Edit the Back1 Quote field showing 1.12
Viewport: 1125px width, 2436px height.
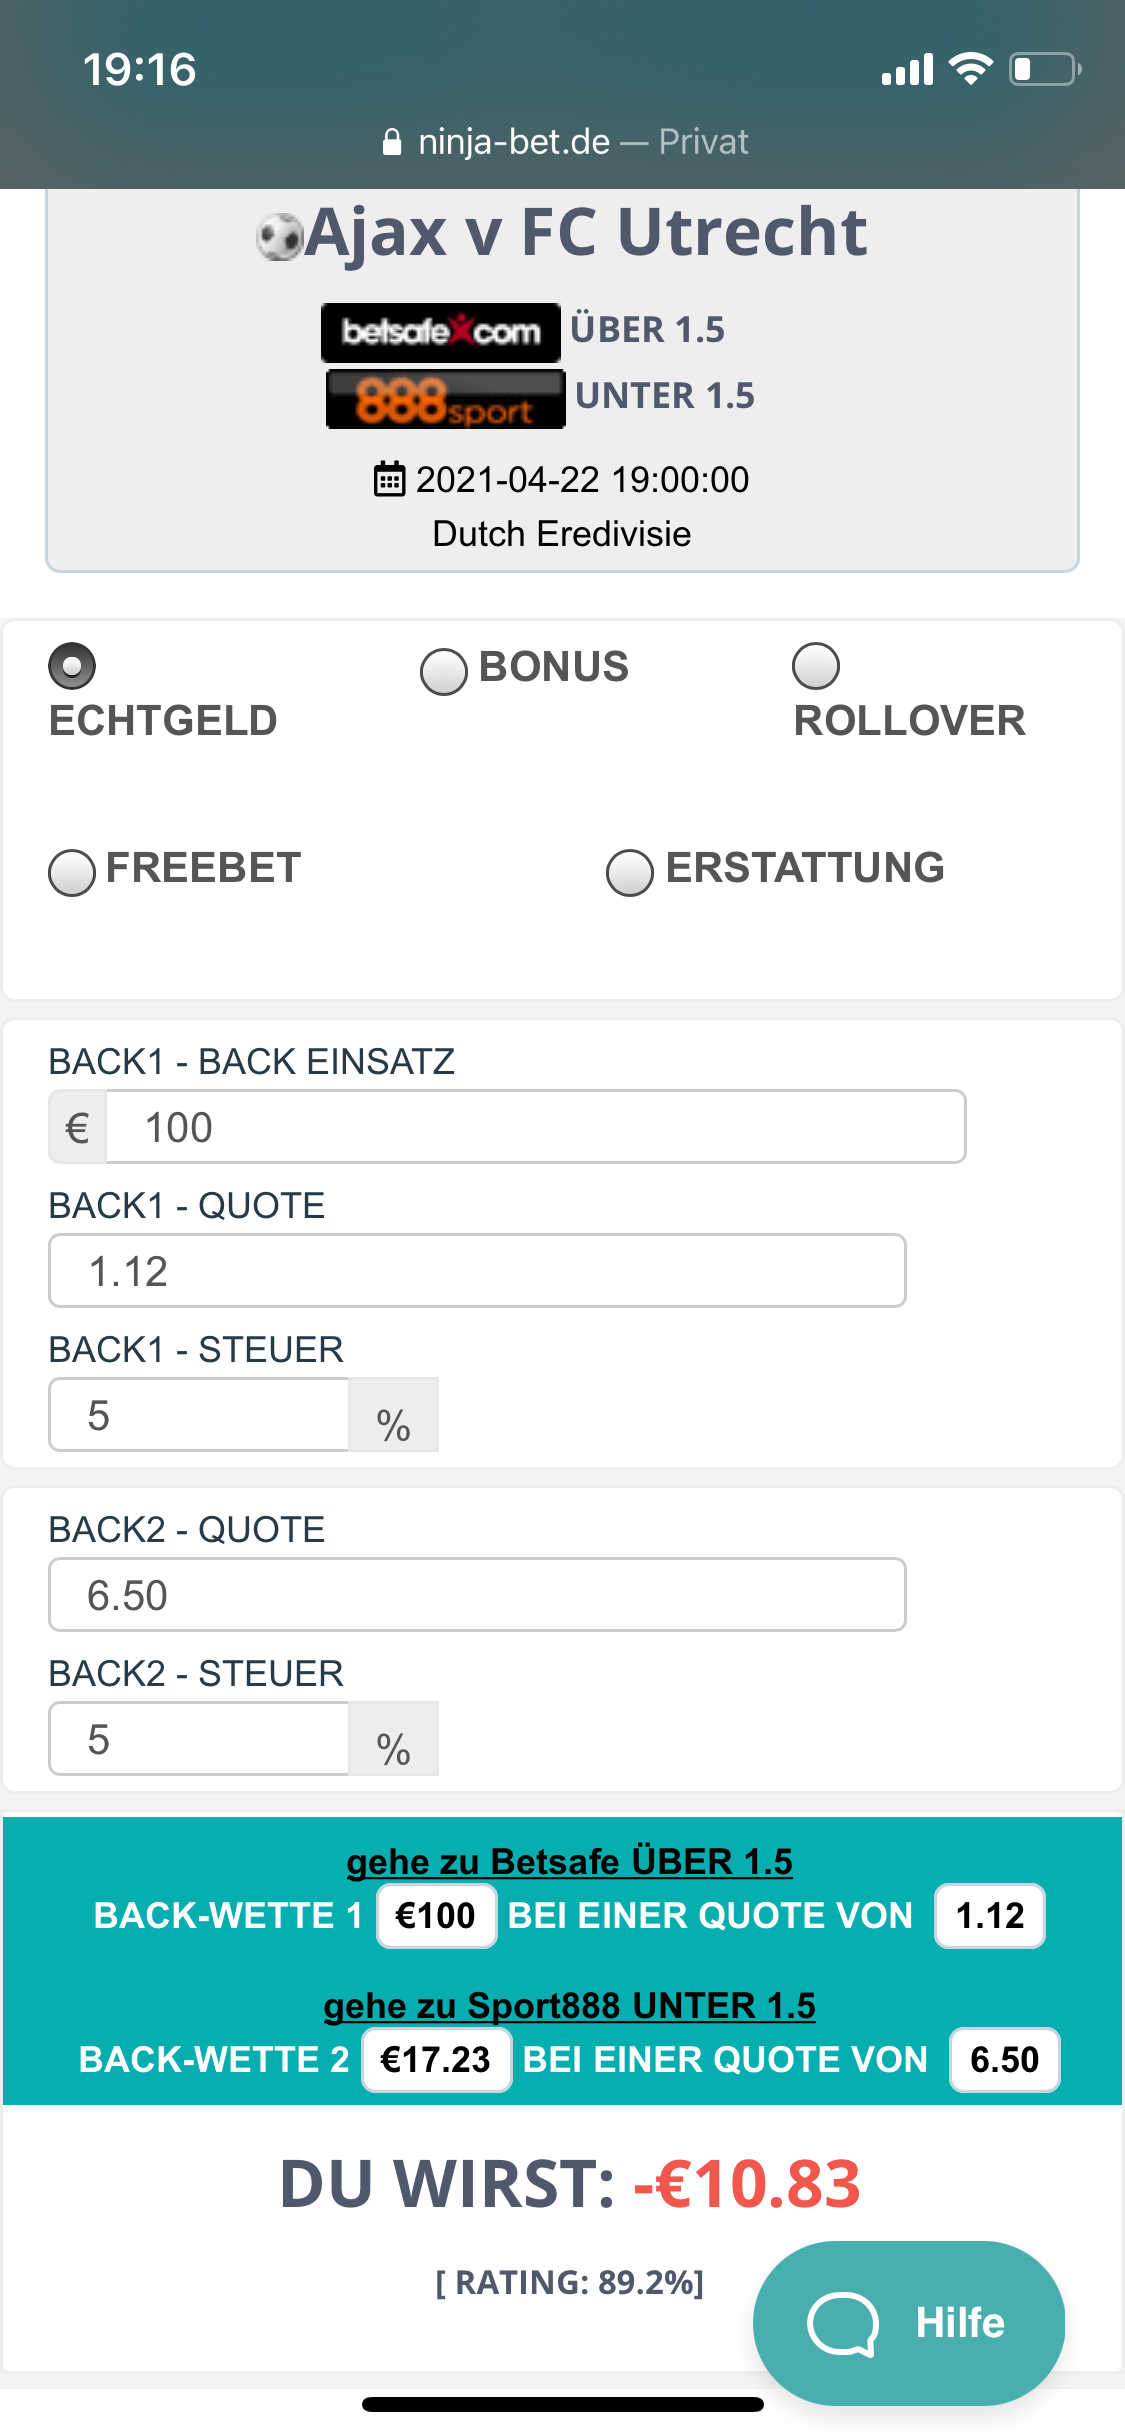[477, 1271]
